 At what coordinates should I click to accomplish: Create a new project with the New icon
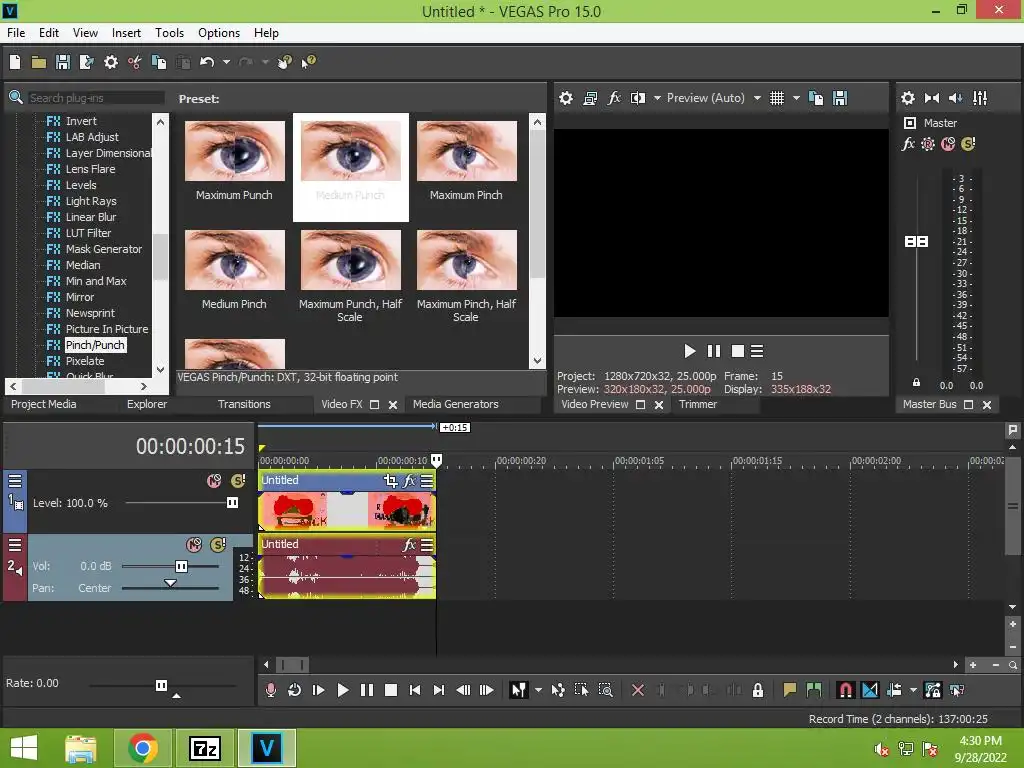pos(15,62)
